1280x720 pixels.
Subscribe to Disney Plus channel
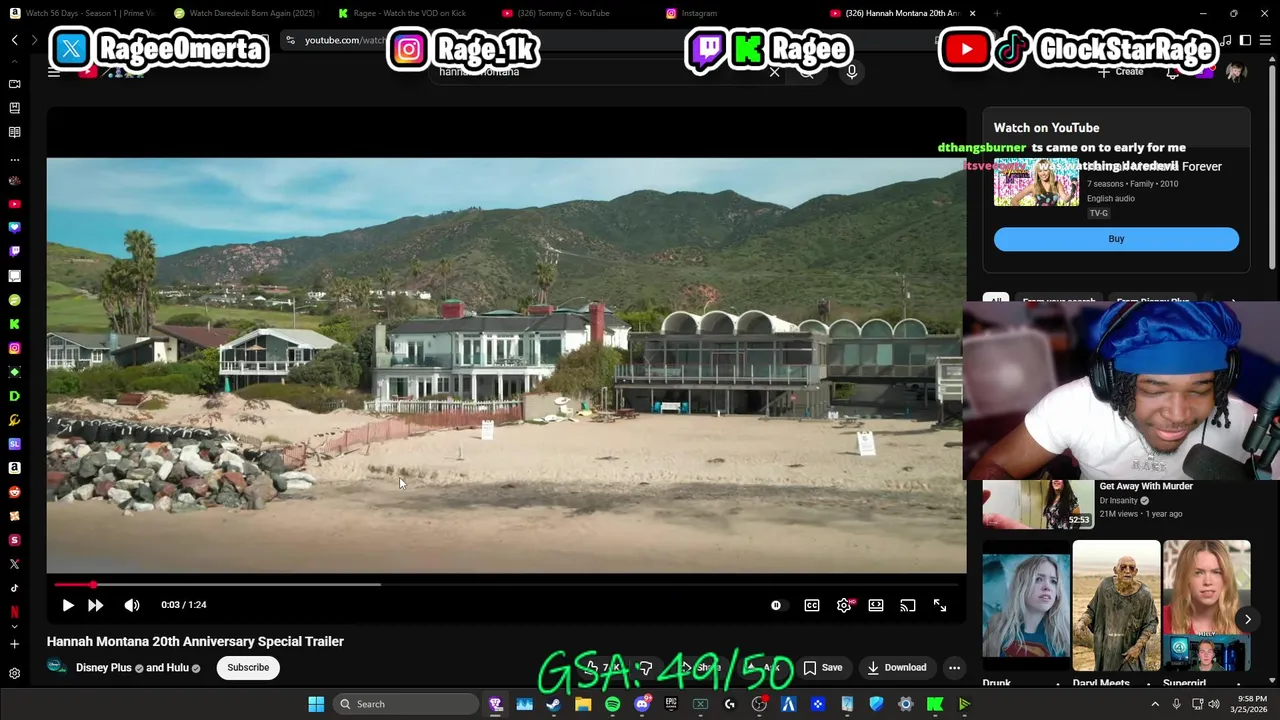point(248,667)
